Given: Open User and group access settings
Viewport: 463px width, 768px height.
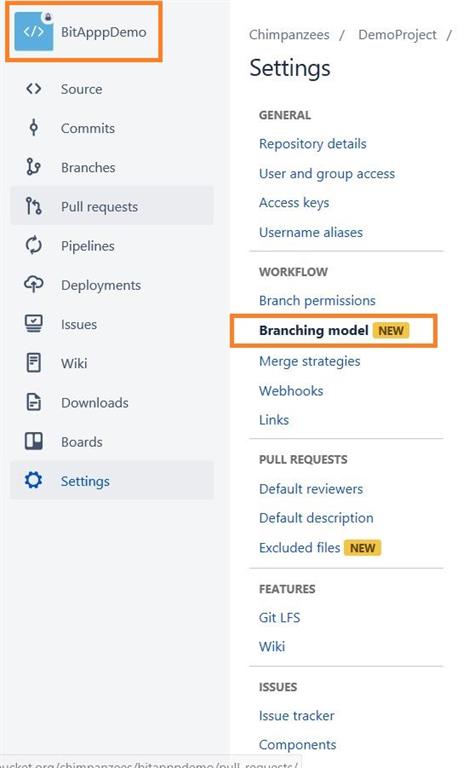Looking at the screenshot, I should pyautogui.click(x=327, y=173).
